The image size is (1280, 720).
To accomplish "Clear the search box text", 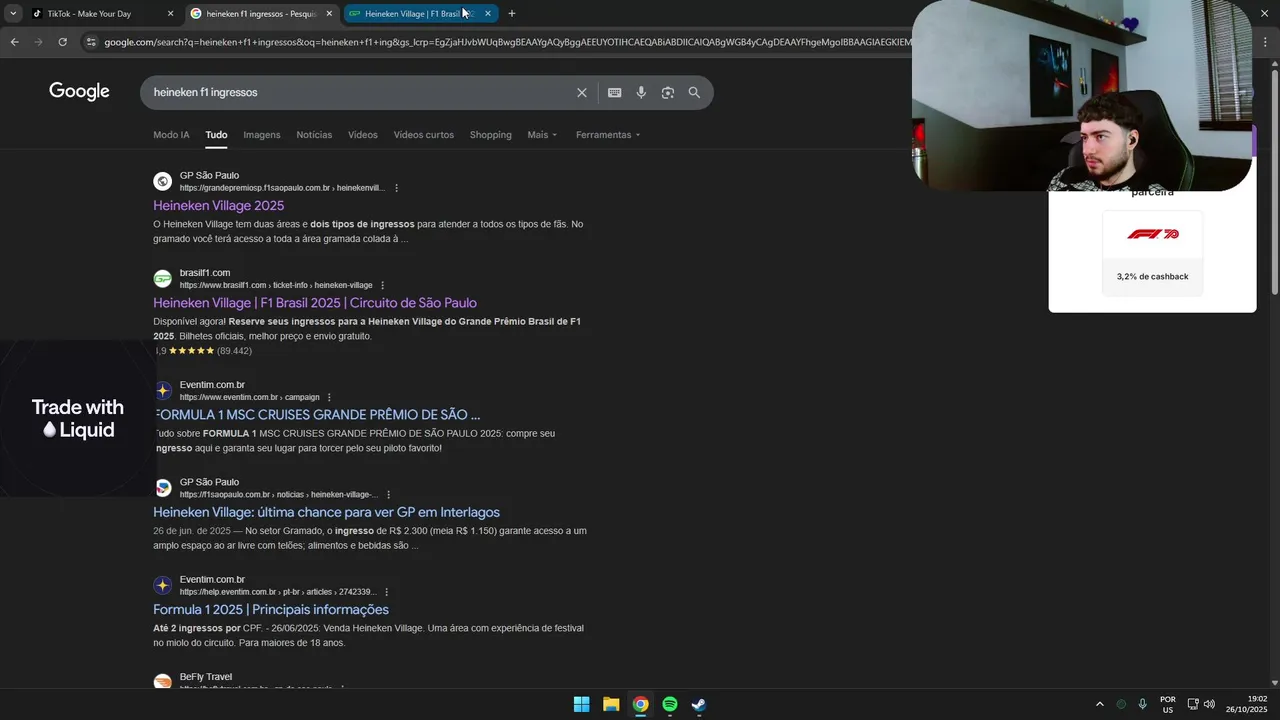I will tap(582, 93).
